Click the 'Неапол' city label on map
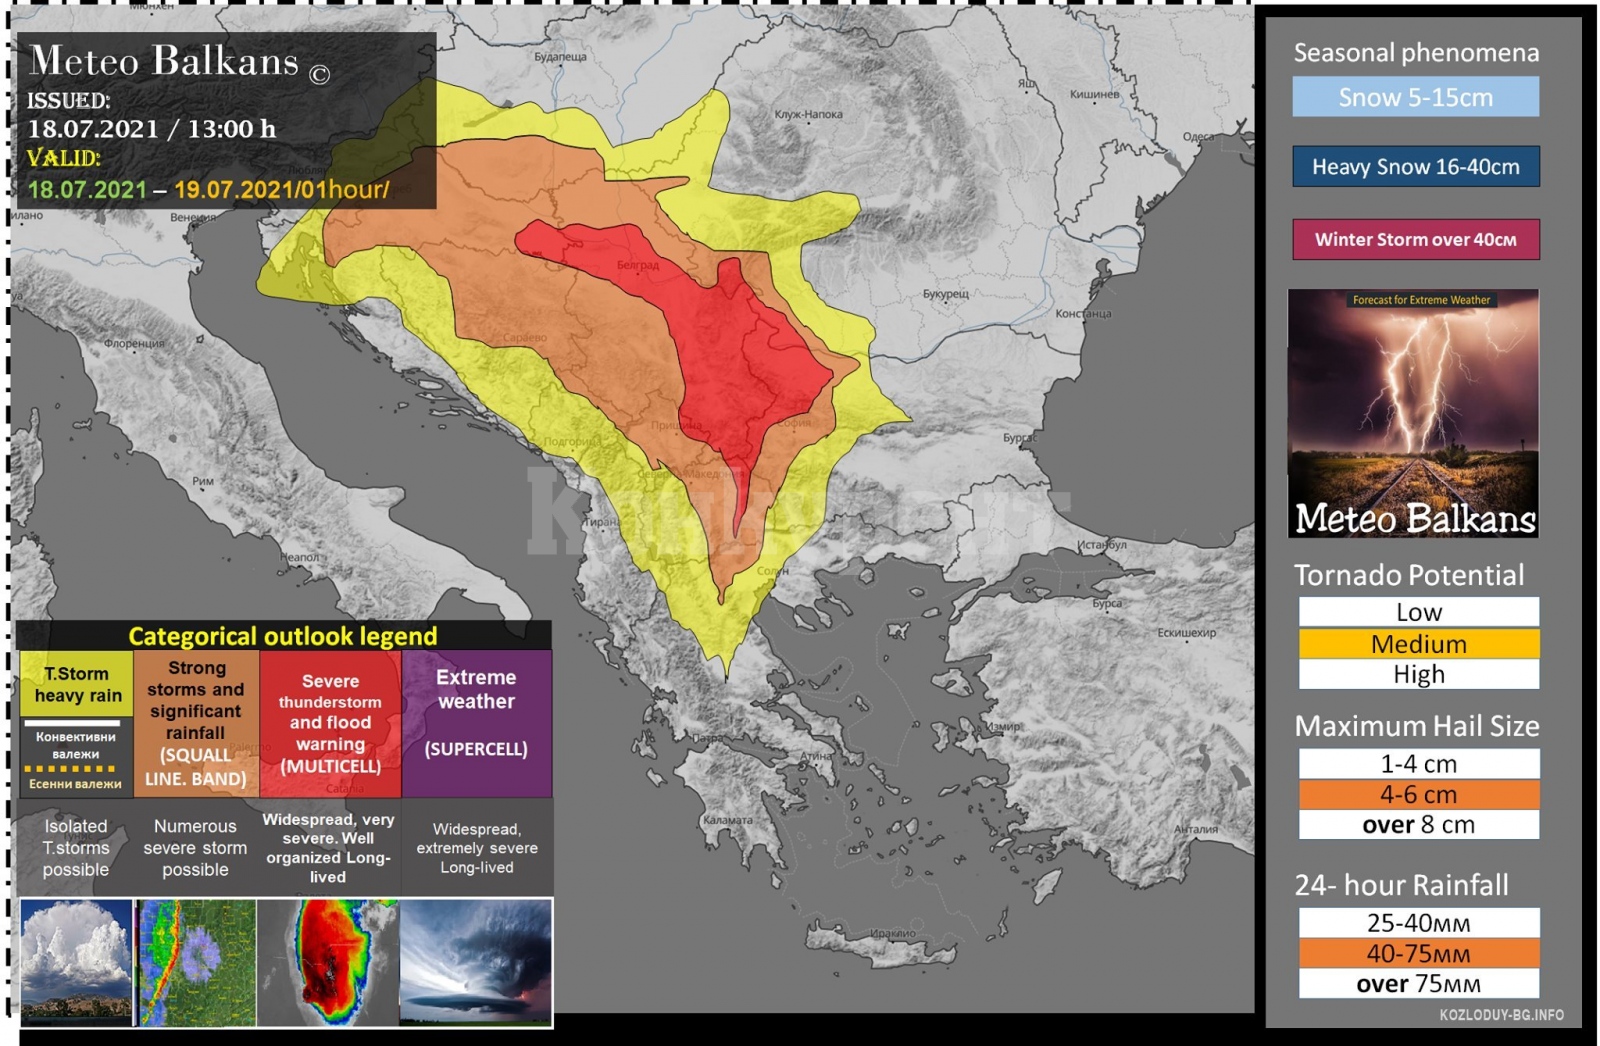This screenshot has height=1046, width=1600. (x=299, y=557)
